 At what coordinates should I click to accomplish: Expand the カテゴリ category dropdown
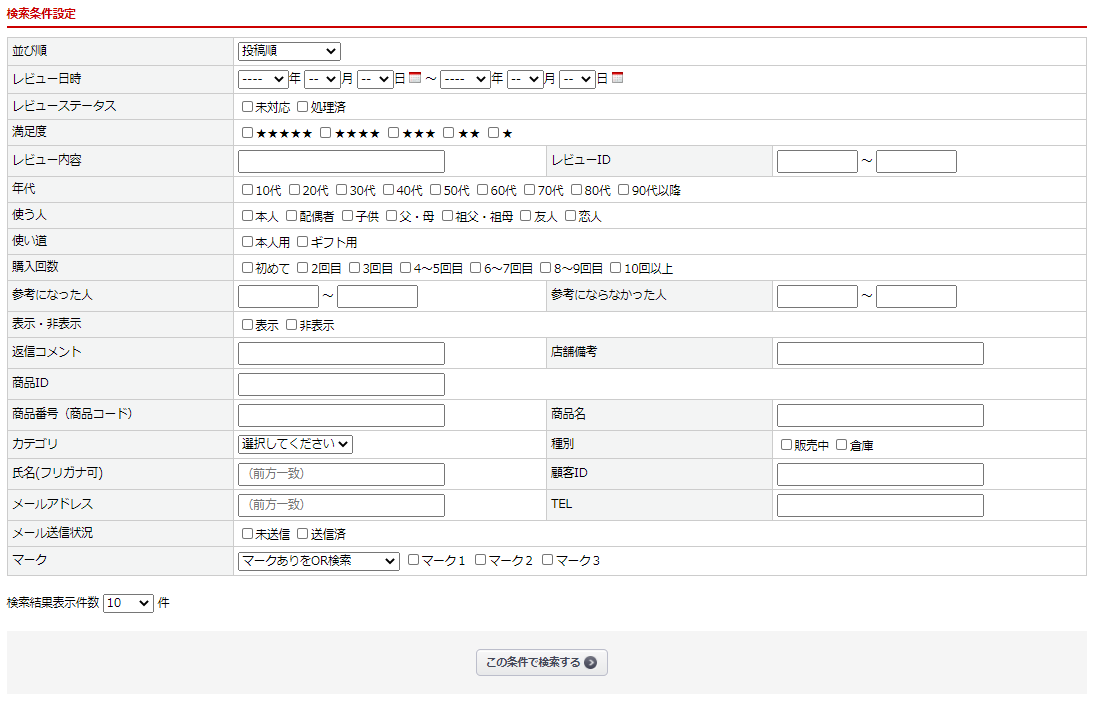tap(295, 444)
